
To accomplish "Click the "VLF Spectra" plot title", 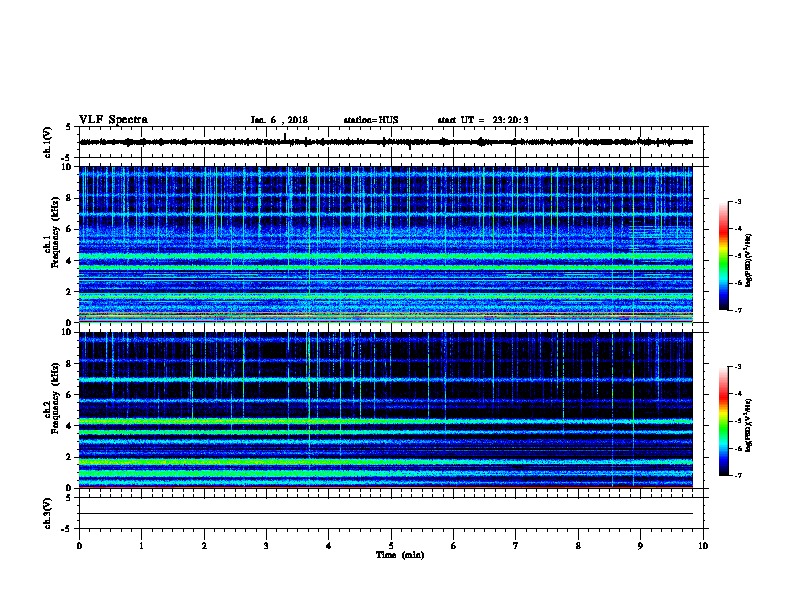I will click(113, 120).
